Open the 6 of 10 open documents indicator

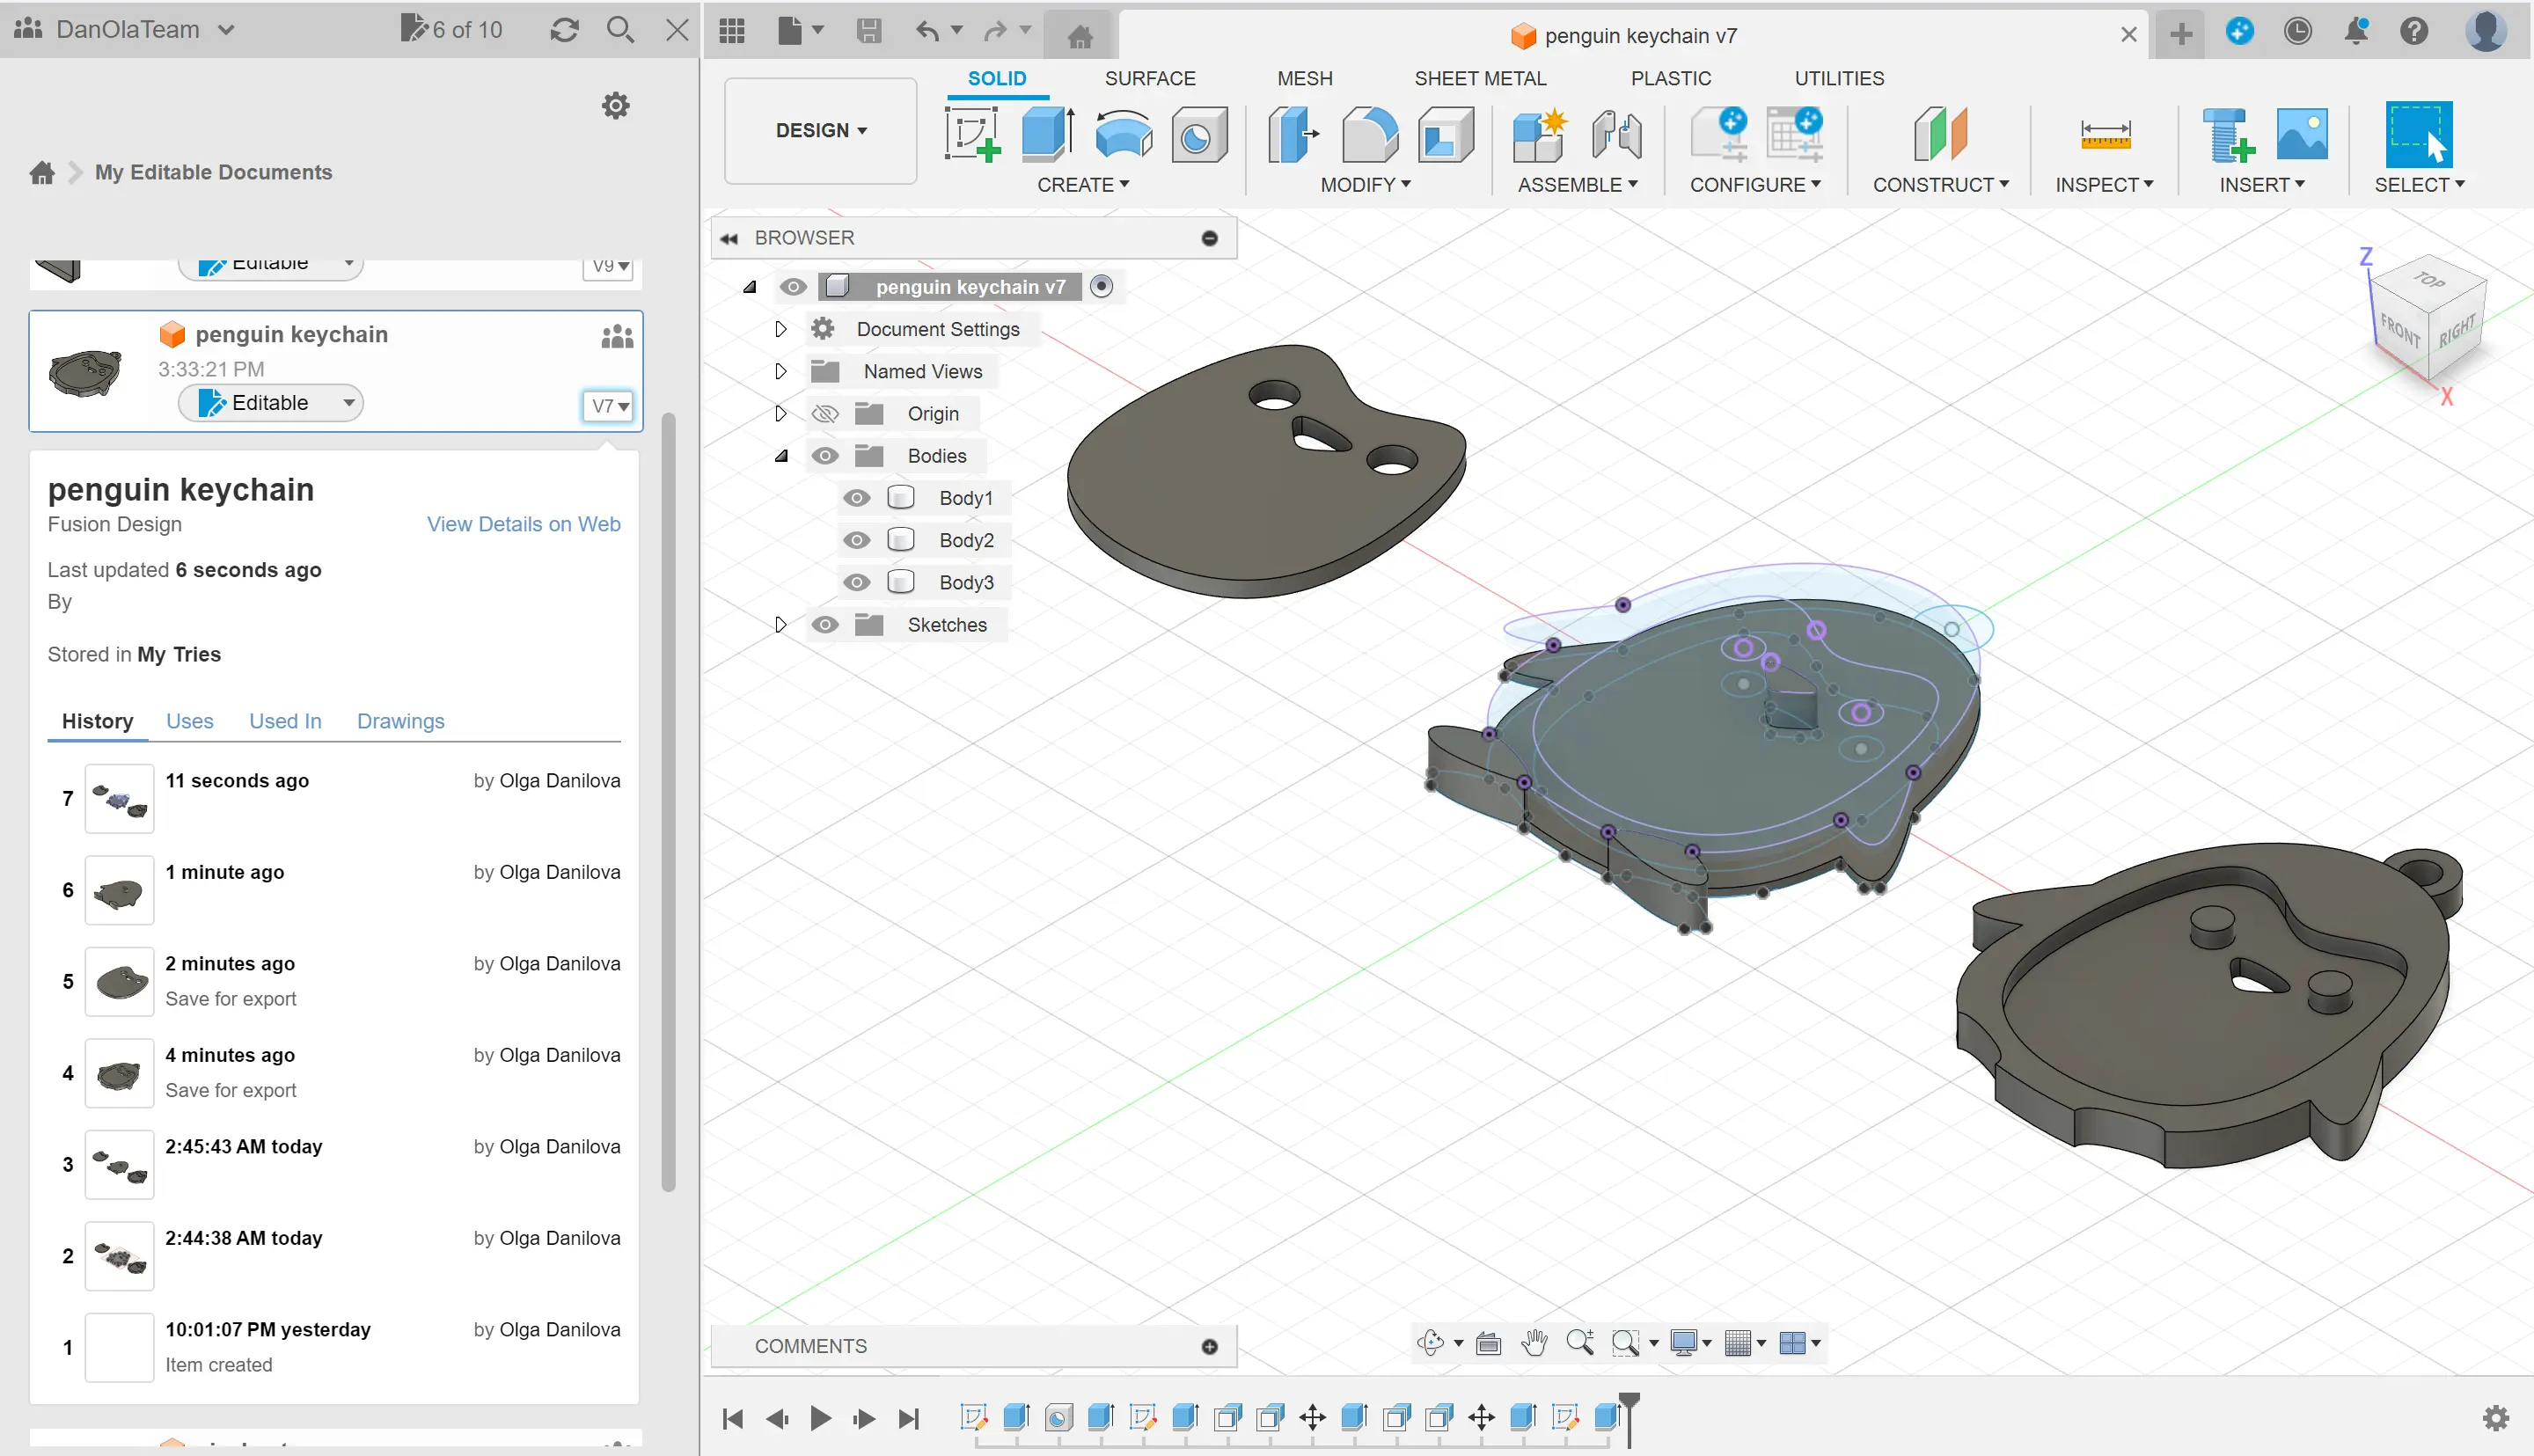coord(451,29)
